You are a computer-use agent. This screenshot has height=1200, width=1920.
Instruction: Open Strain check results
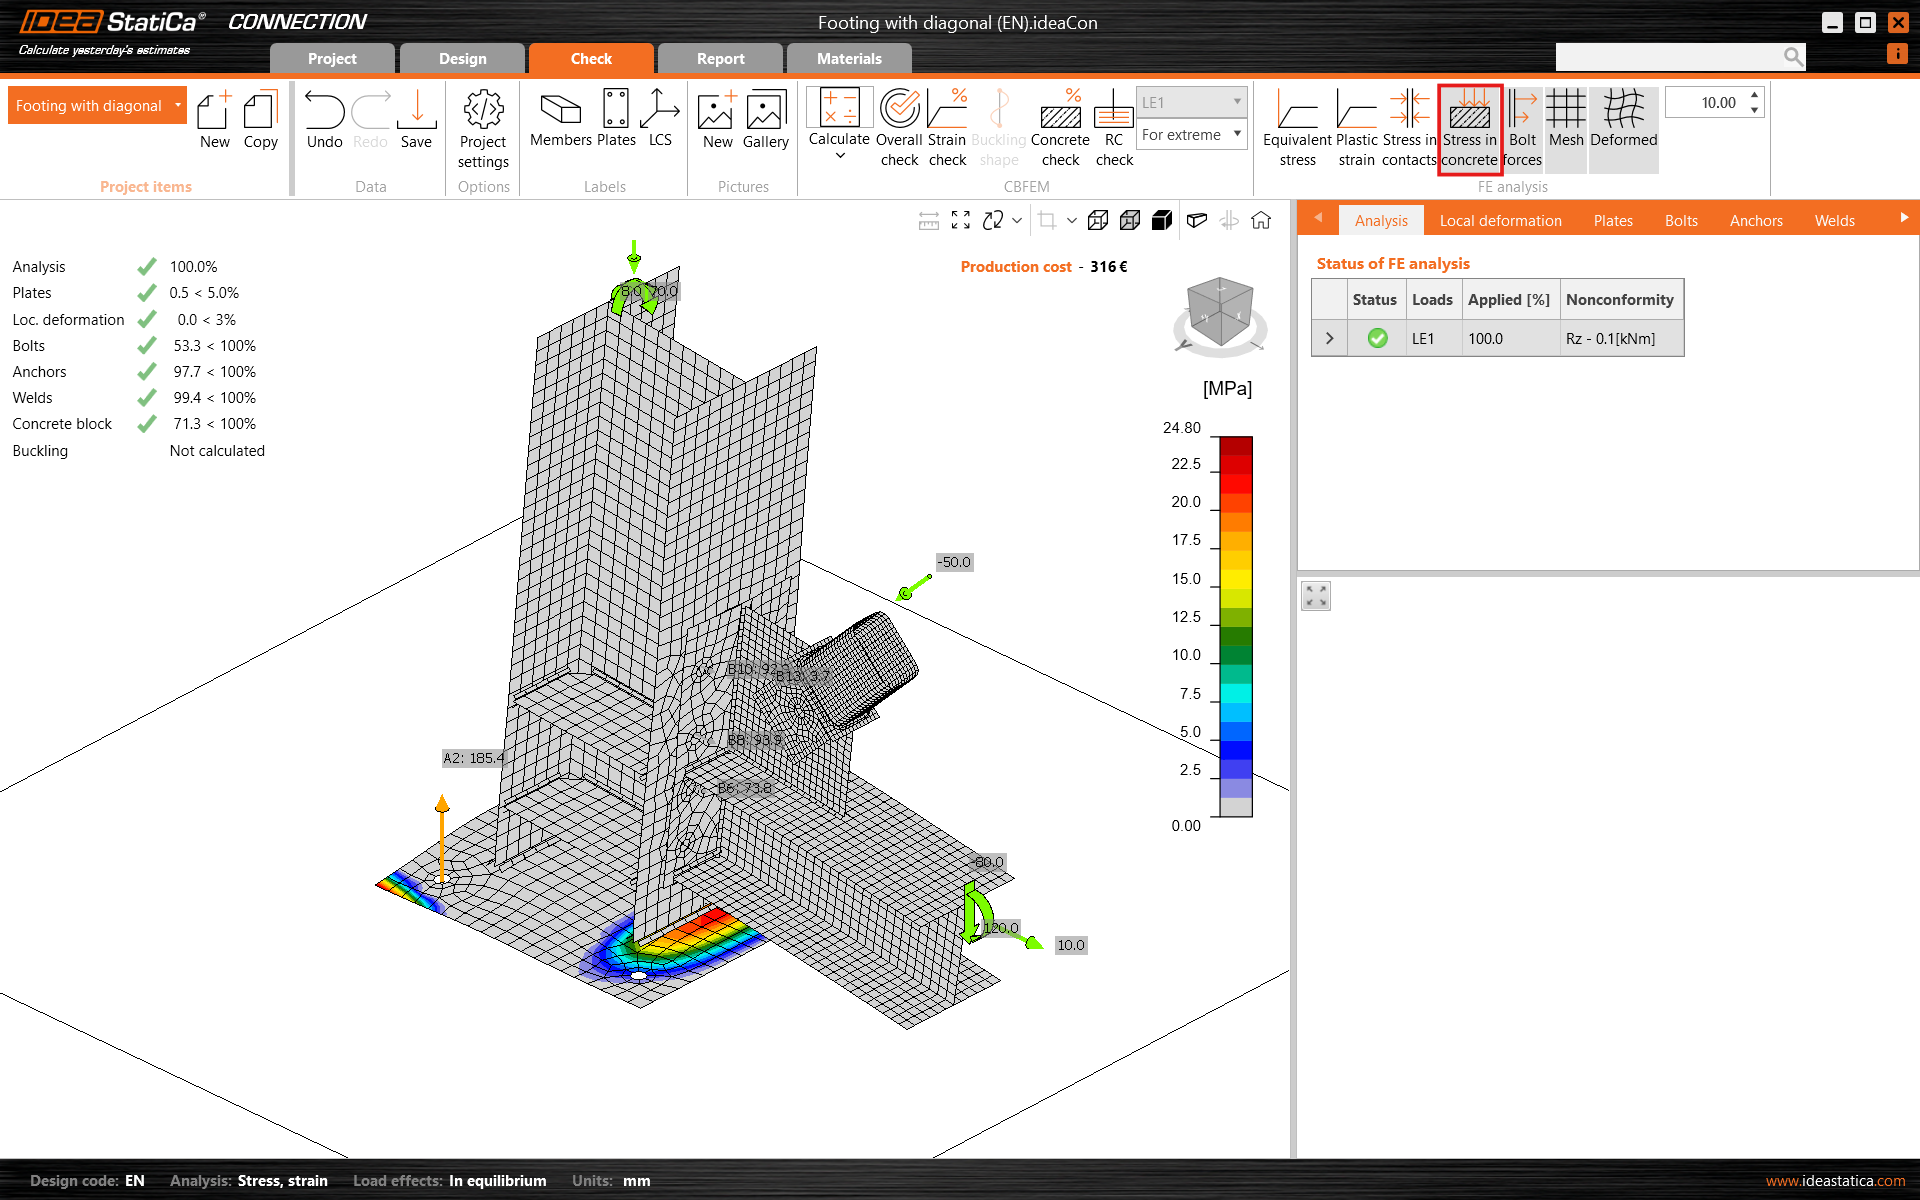tap(947, 129)
